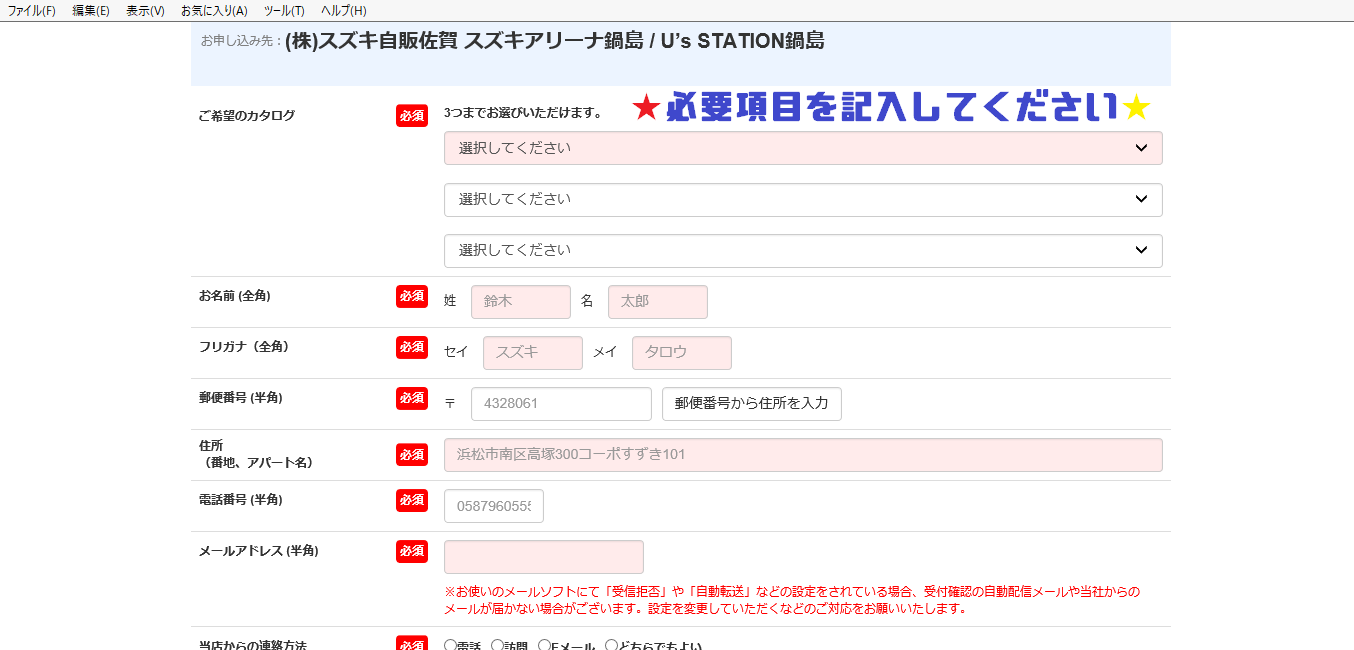Screen dimensions: 1354x650
Task: Focus the セイ furigana field showing スズキ
Action: tap(533, 352)
